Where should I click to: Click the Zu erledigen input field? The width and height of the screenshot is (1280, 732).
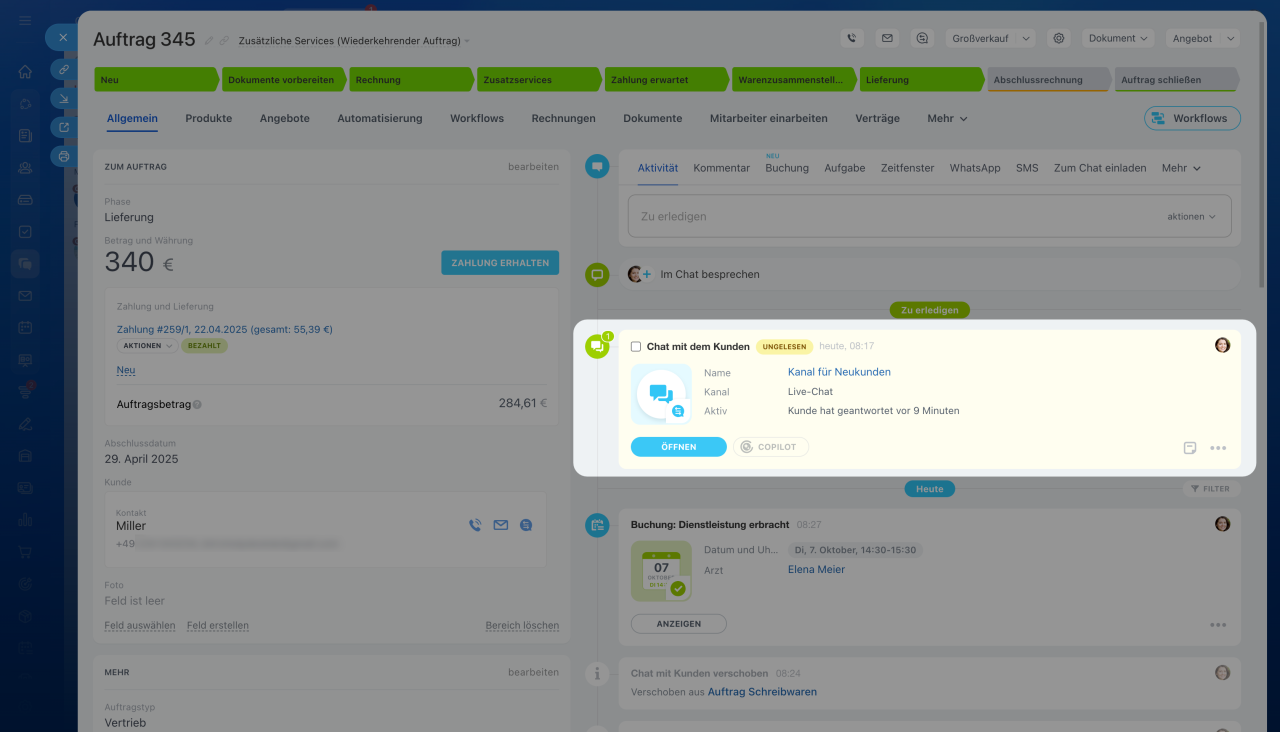pyautogui.click(x=900, y=216)
